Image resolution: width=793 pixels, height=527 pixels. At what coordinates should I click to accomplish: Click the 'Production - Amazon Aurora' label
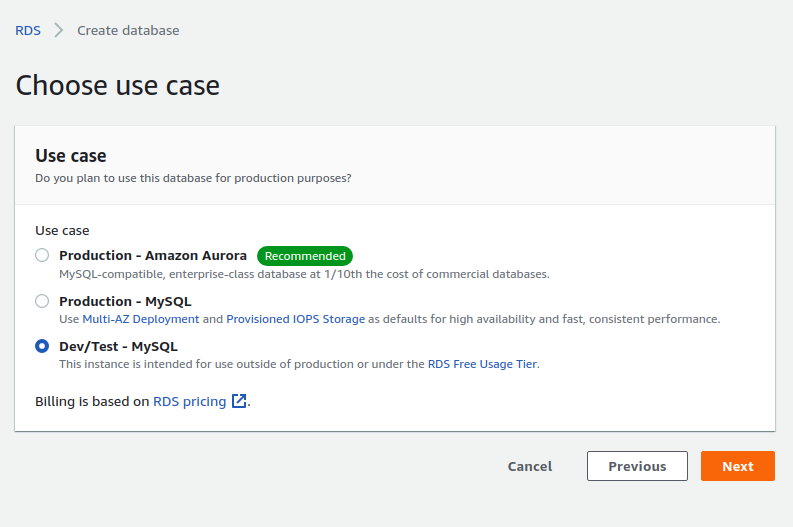click(153, 255)
